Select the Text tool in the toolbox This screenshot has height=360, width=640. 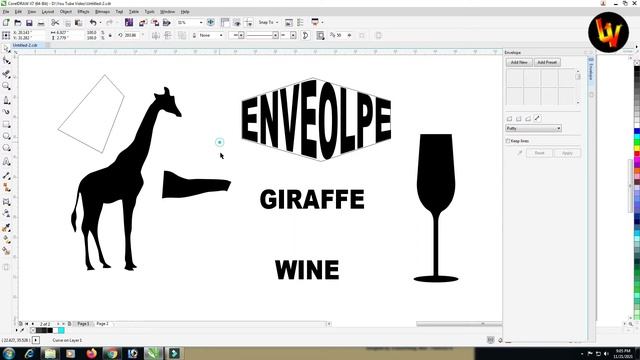pyautogui.click(x=7, y=162)
